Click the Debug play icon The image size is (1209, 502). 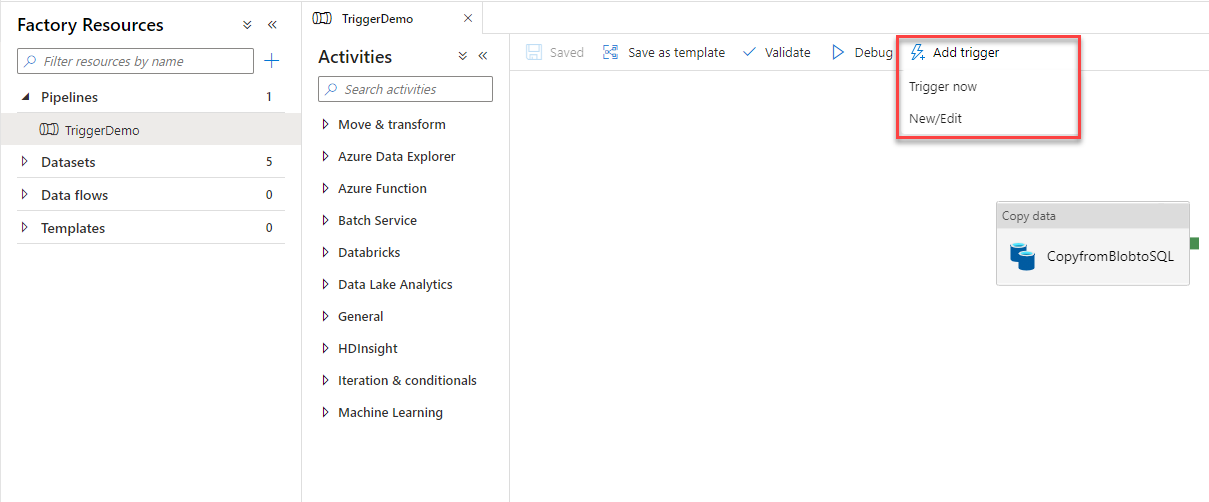point(838,52)
